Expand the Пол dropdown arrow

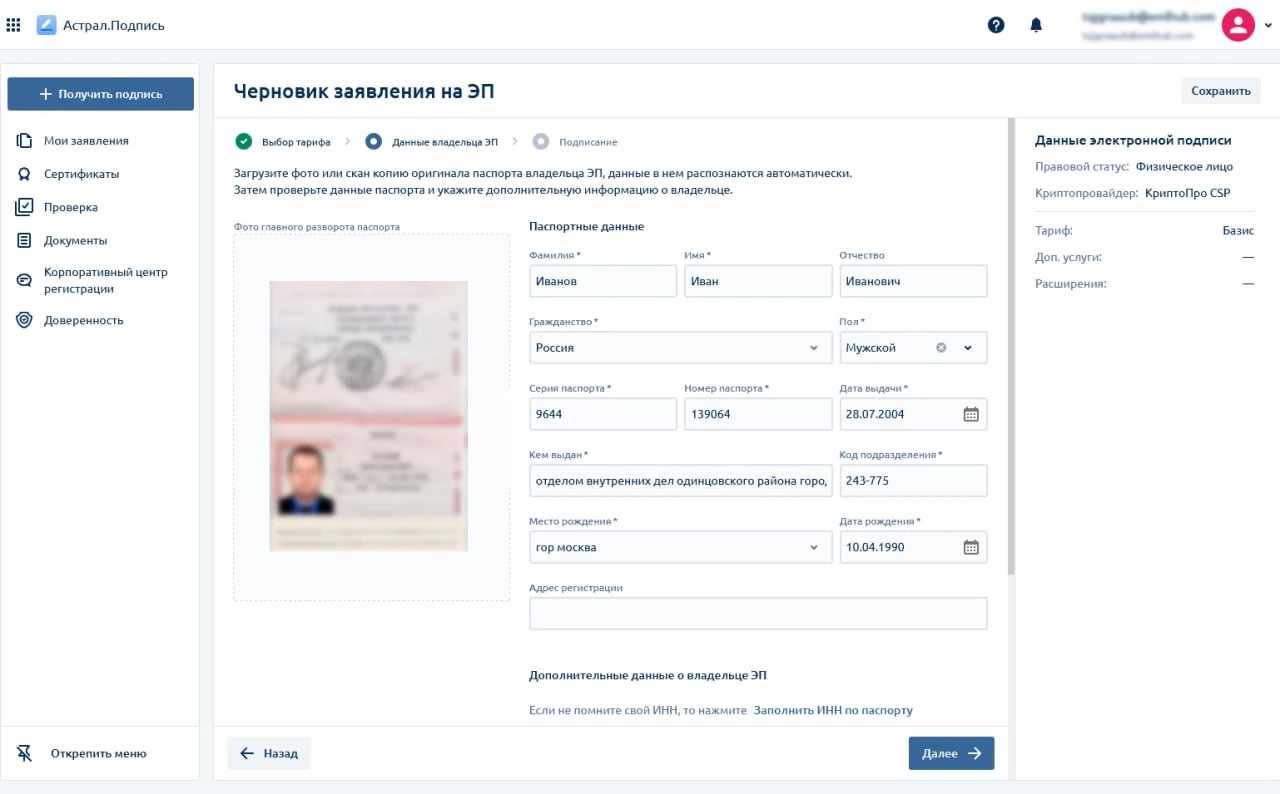point(968,348)
